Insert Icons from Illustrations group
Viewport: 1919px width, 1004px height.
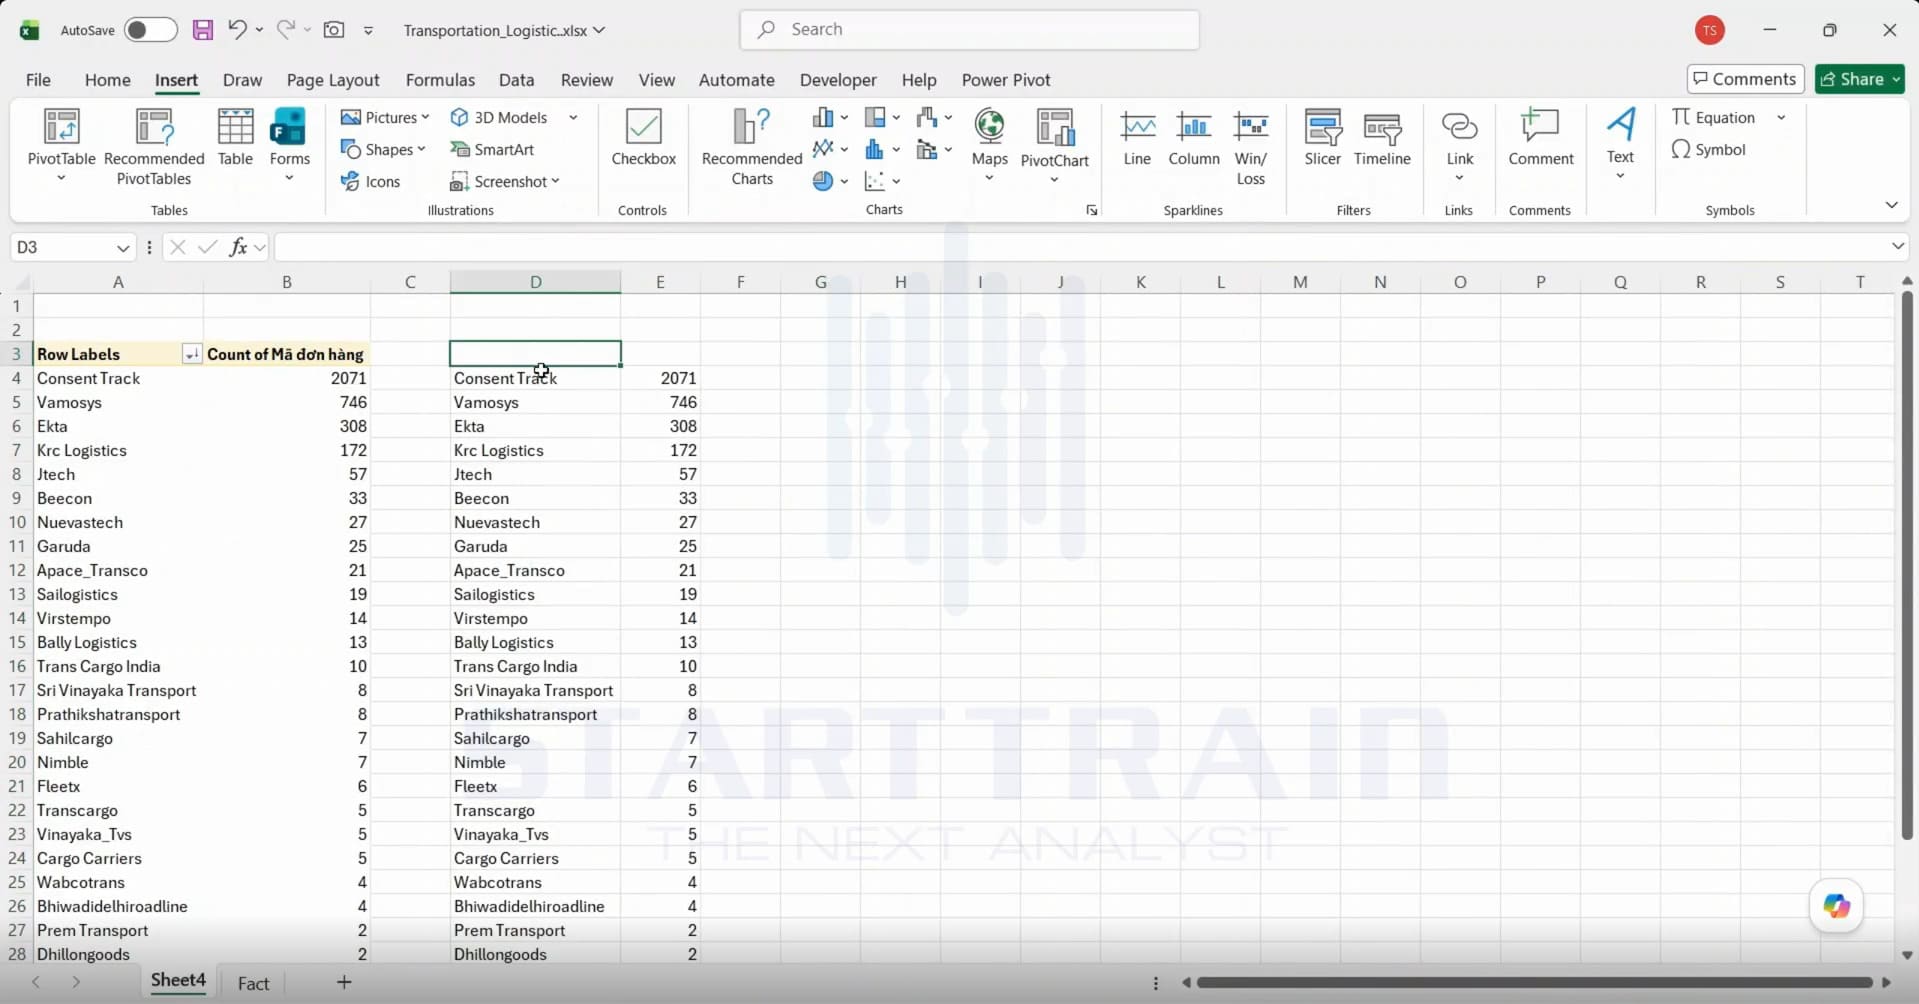click(371, 181)
